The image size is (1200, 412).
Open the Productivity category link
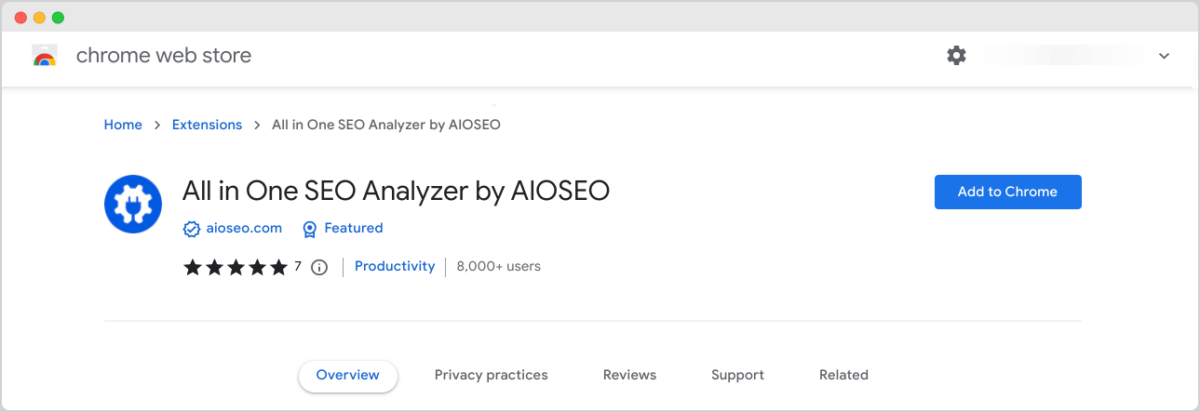point(395,266)
